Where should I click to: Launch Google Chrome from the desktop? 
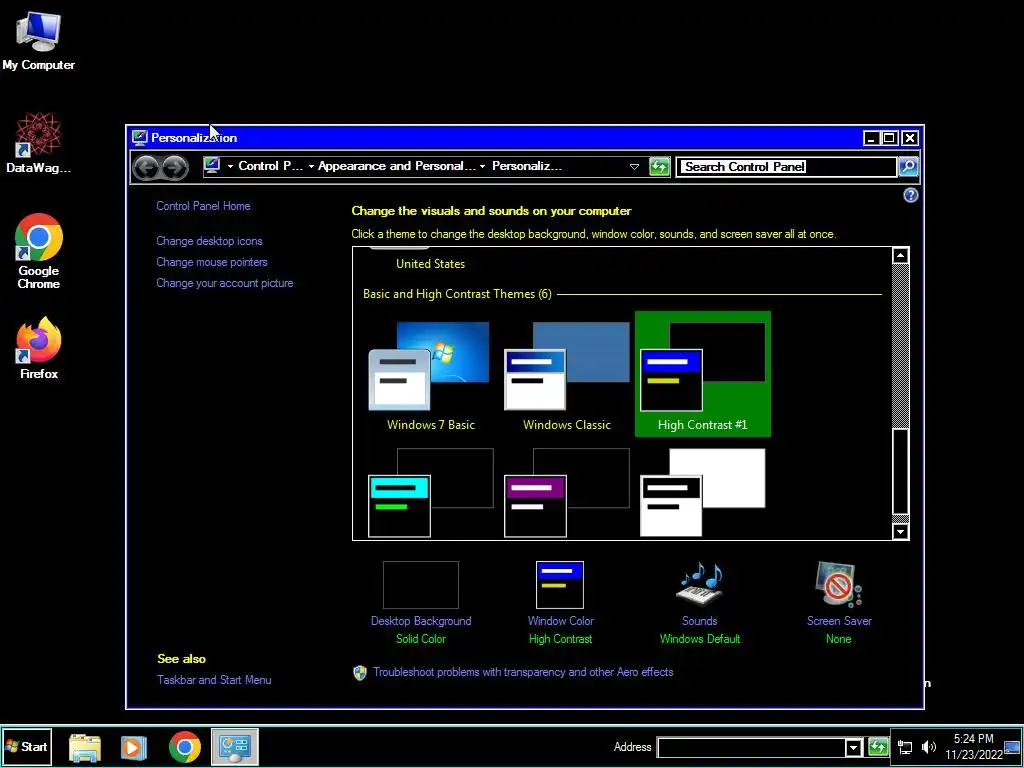(x=39, y=251)
